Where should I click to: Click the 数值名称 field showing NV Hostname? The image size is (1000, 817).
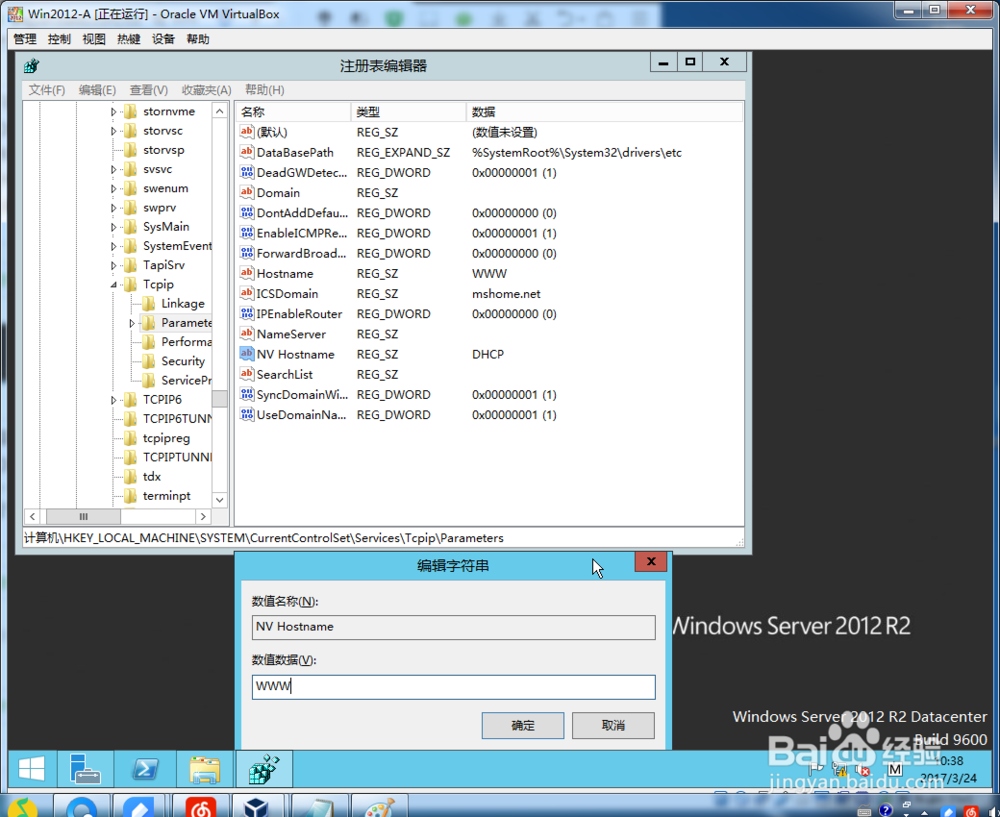coord(453,627)
